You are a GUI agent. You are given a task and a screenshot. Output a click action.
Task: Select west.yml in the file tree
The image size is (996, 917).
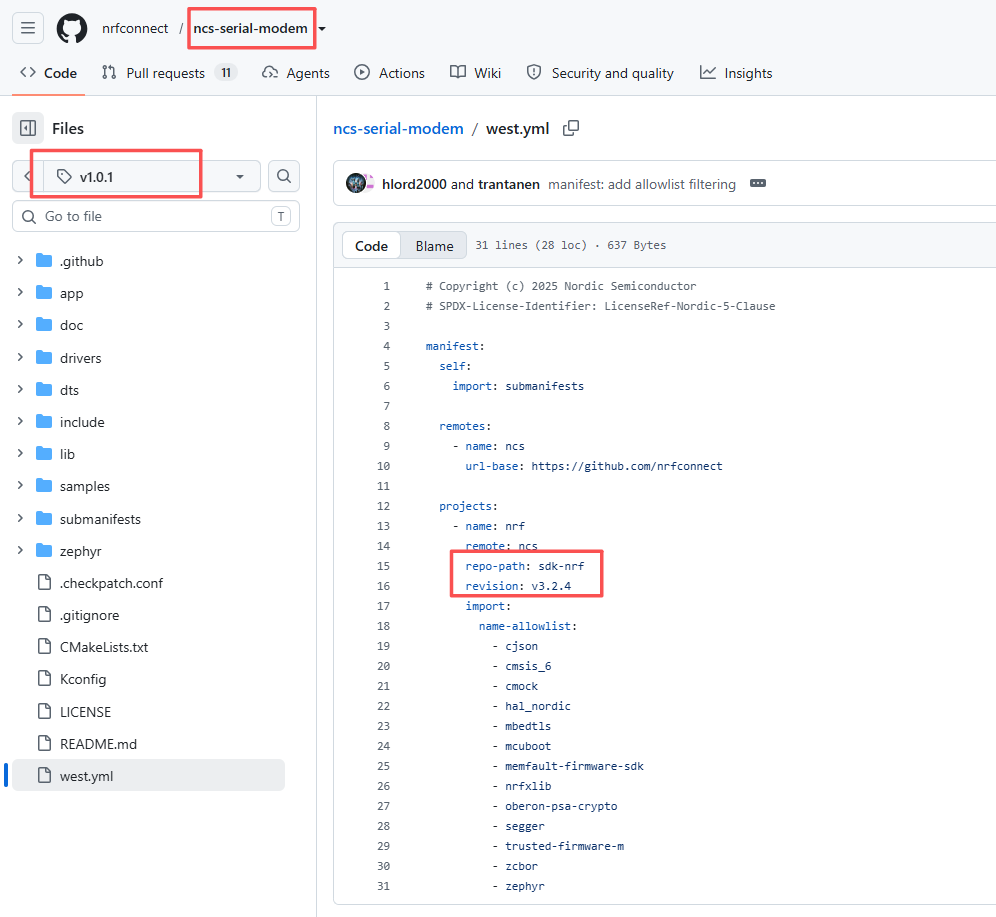pyautogui.click(x=149, y=775)
